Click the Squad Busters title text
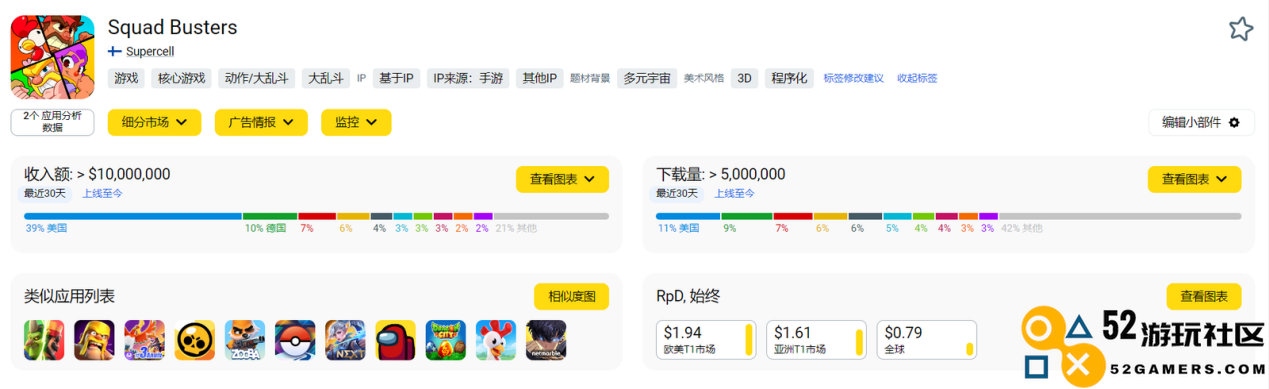The width and height of the screenshot is (1269, 389). point(173,27)
